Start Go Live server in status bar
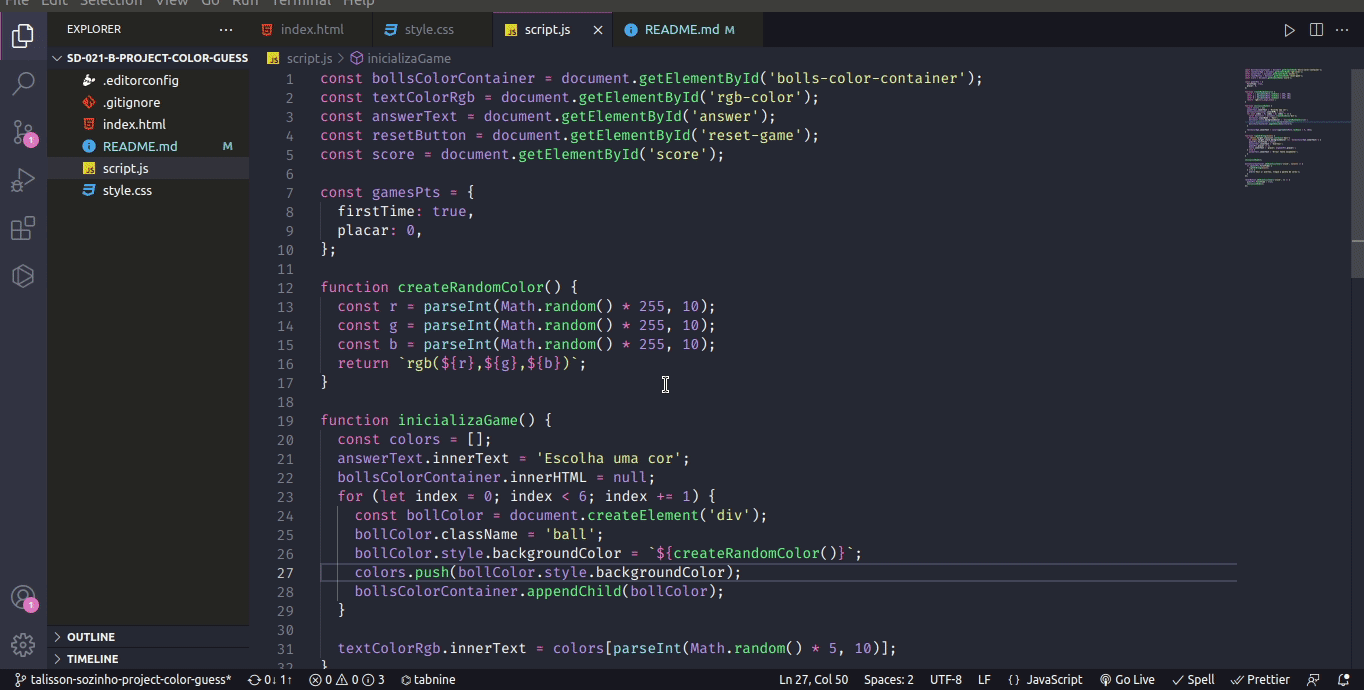 click(1127, 679)
